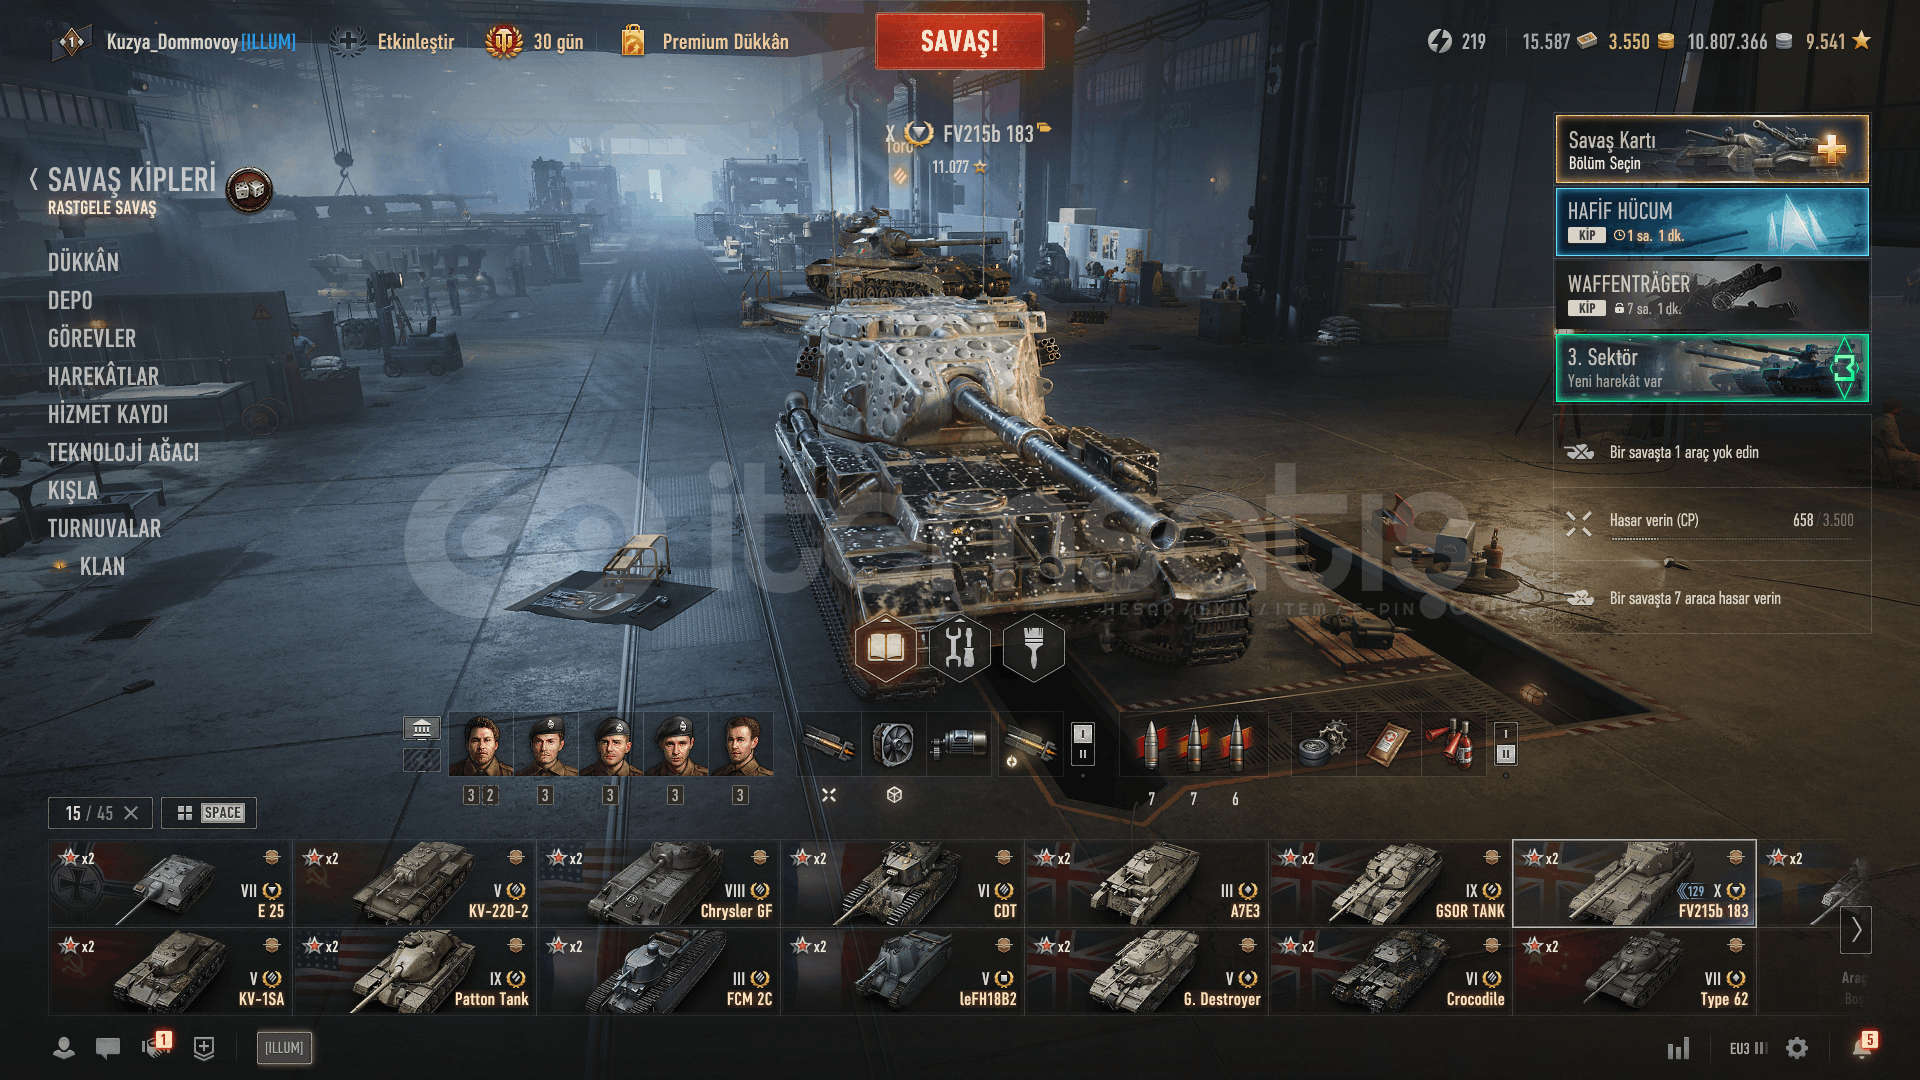The width and height of the screenshot is (1920, 1080).
Task: Open the field manual book icon
Action: pyautogui.click(x=885, y=648)
